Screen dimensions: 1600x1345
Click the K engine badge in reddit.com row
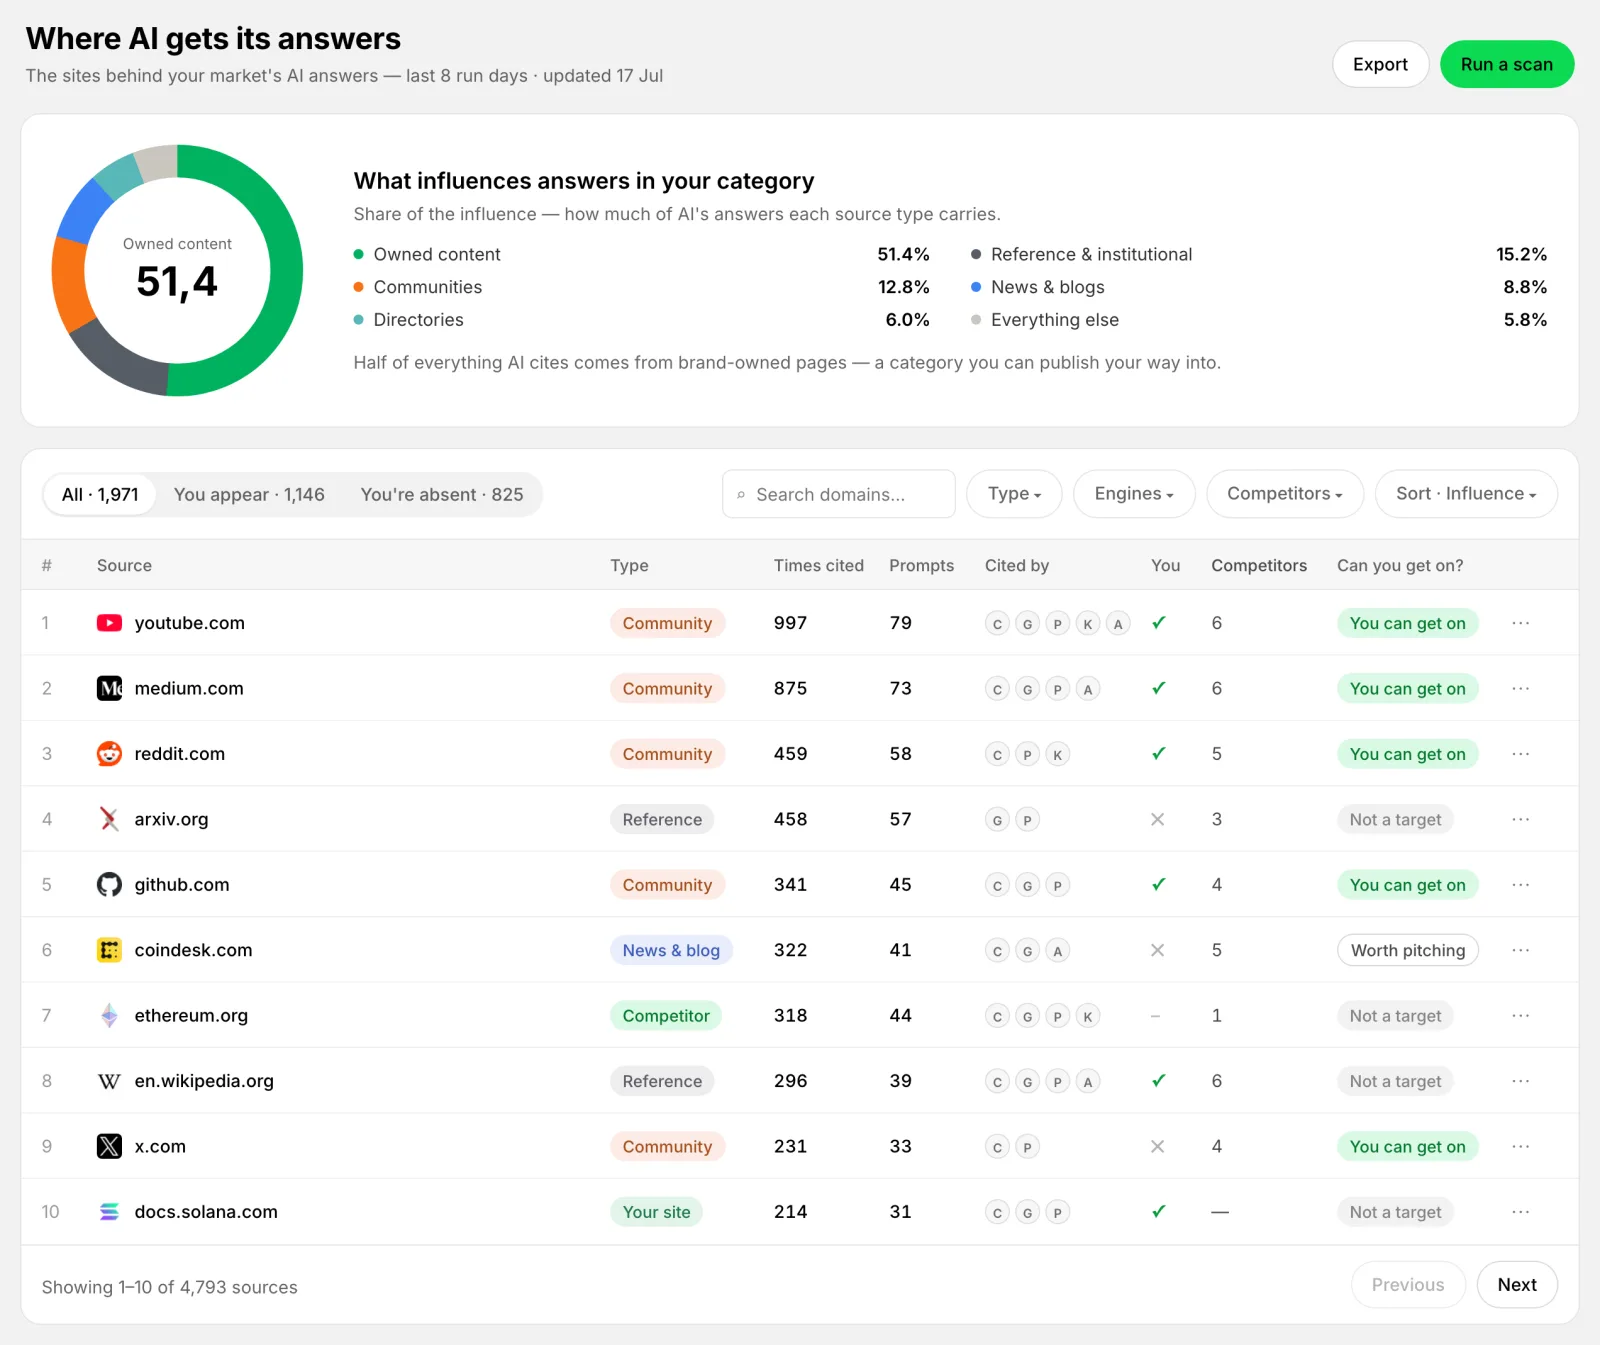[x=1058, y=755]
